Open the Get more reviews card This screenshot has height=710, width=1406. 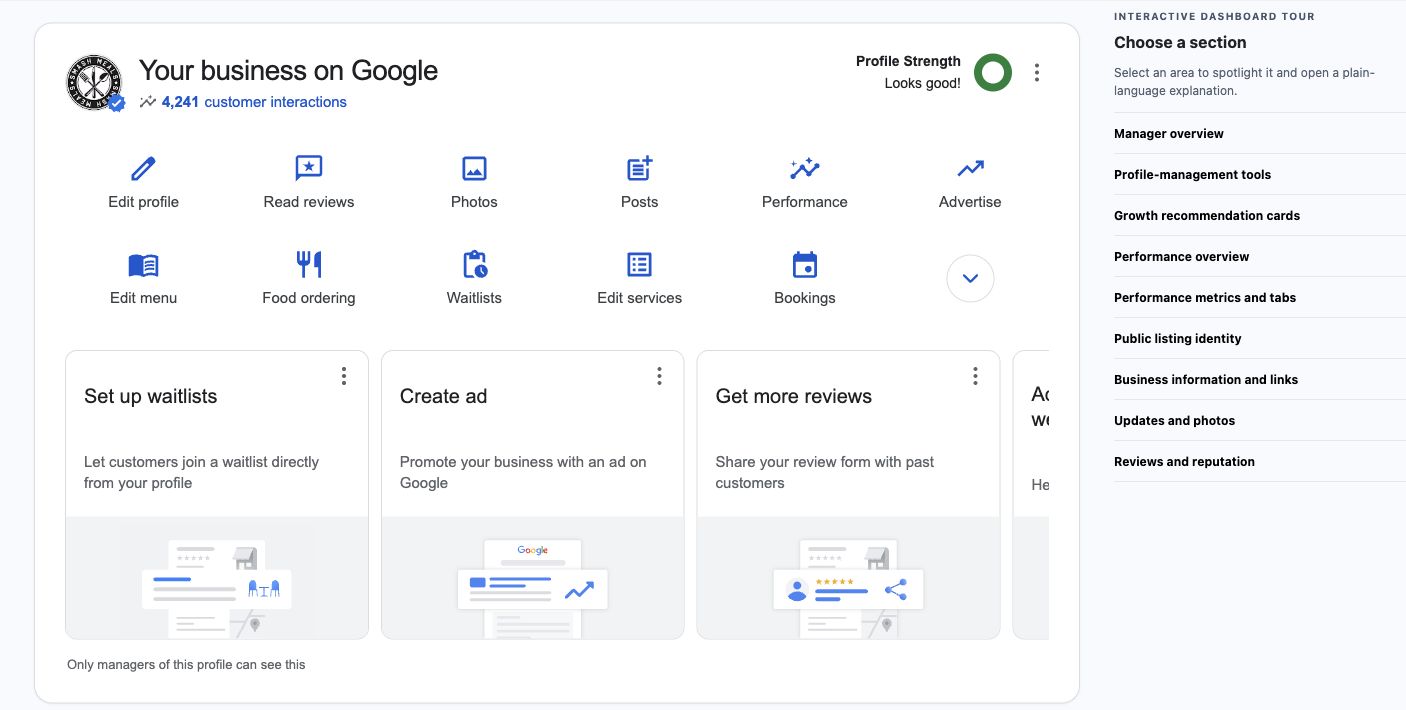pyautogui.click(x=849, y=494)
